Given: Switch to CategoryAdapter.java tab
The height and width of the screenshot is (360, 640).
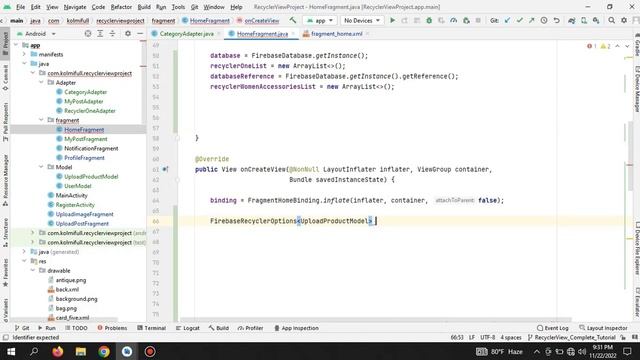Looking at the screenshot, I should click(x=187, y=34).
